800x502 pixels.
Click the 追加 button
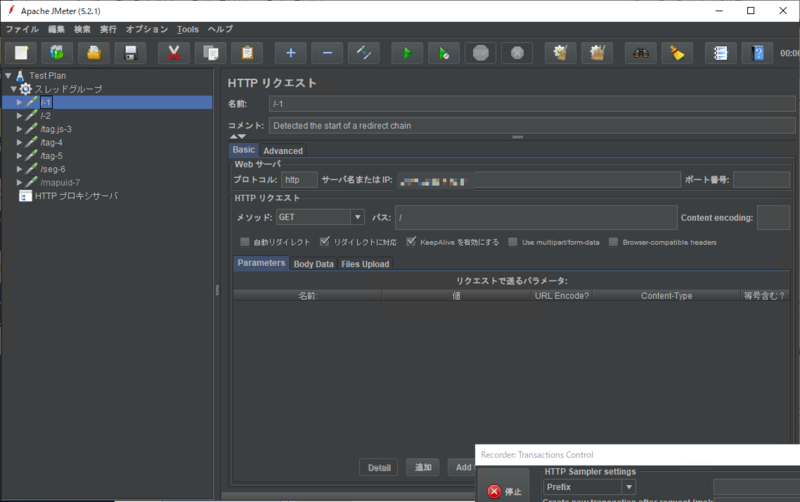(x=423, y=467)
